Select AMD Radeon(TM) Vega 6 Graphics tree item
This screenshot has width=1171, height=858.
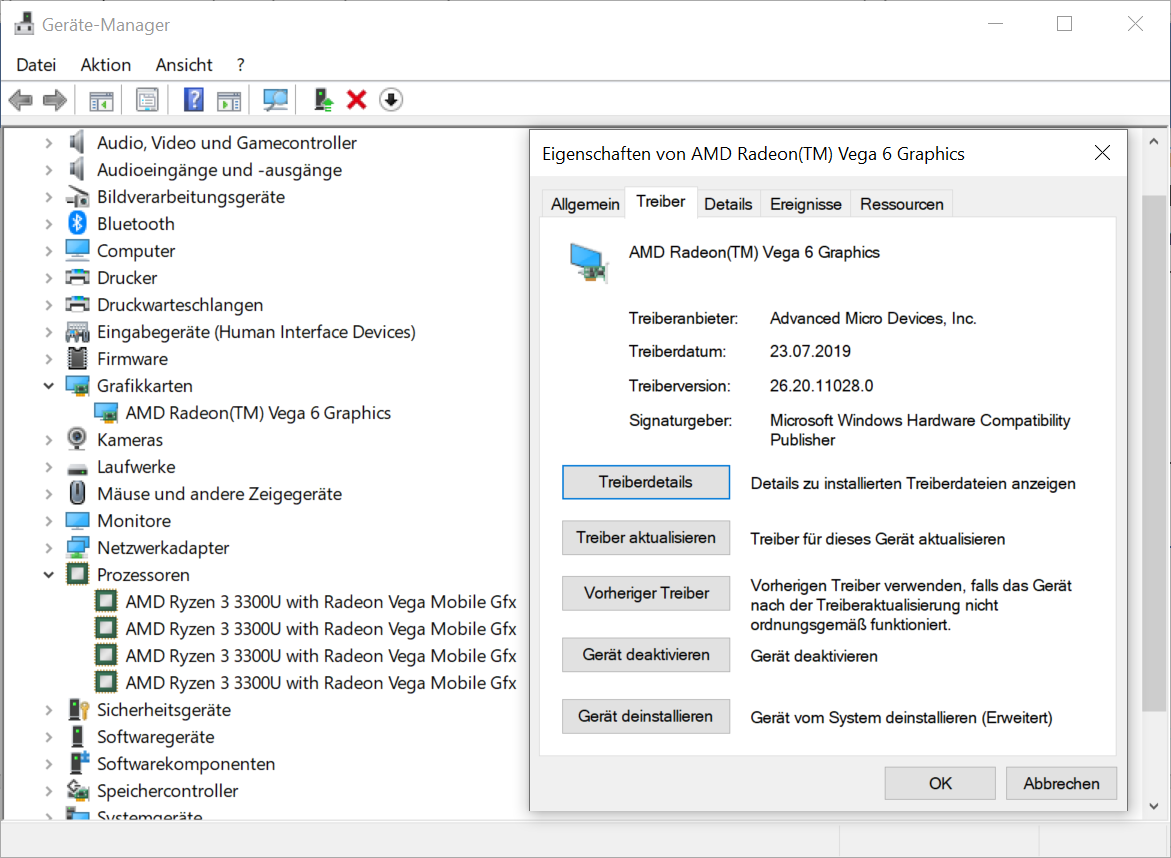(258, 413)
